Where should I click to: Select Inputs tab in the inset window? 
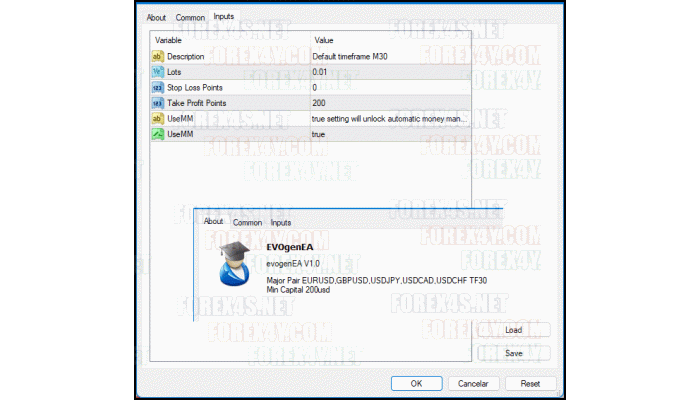click(281, 222)
